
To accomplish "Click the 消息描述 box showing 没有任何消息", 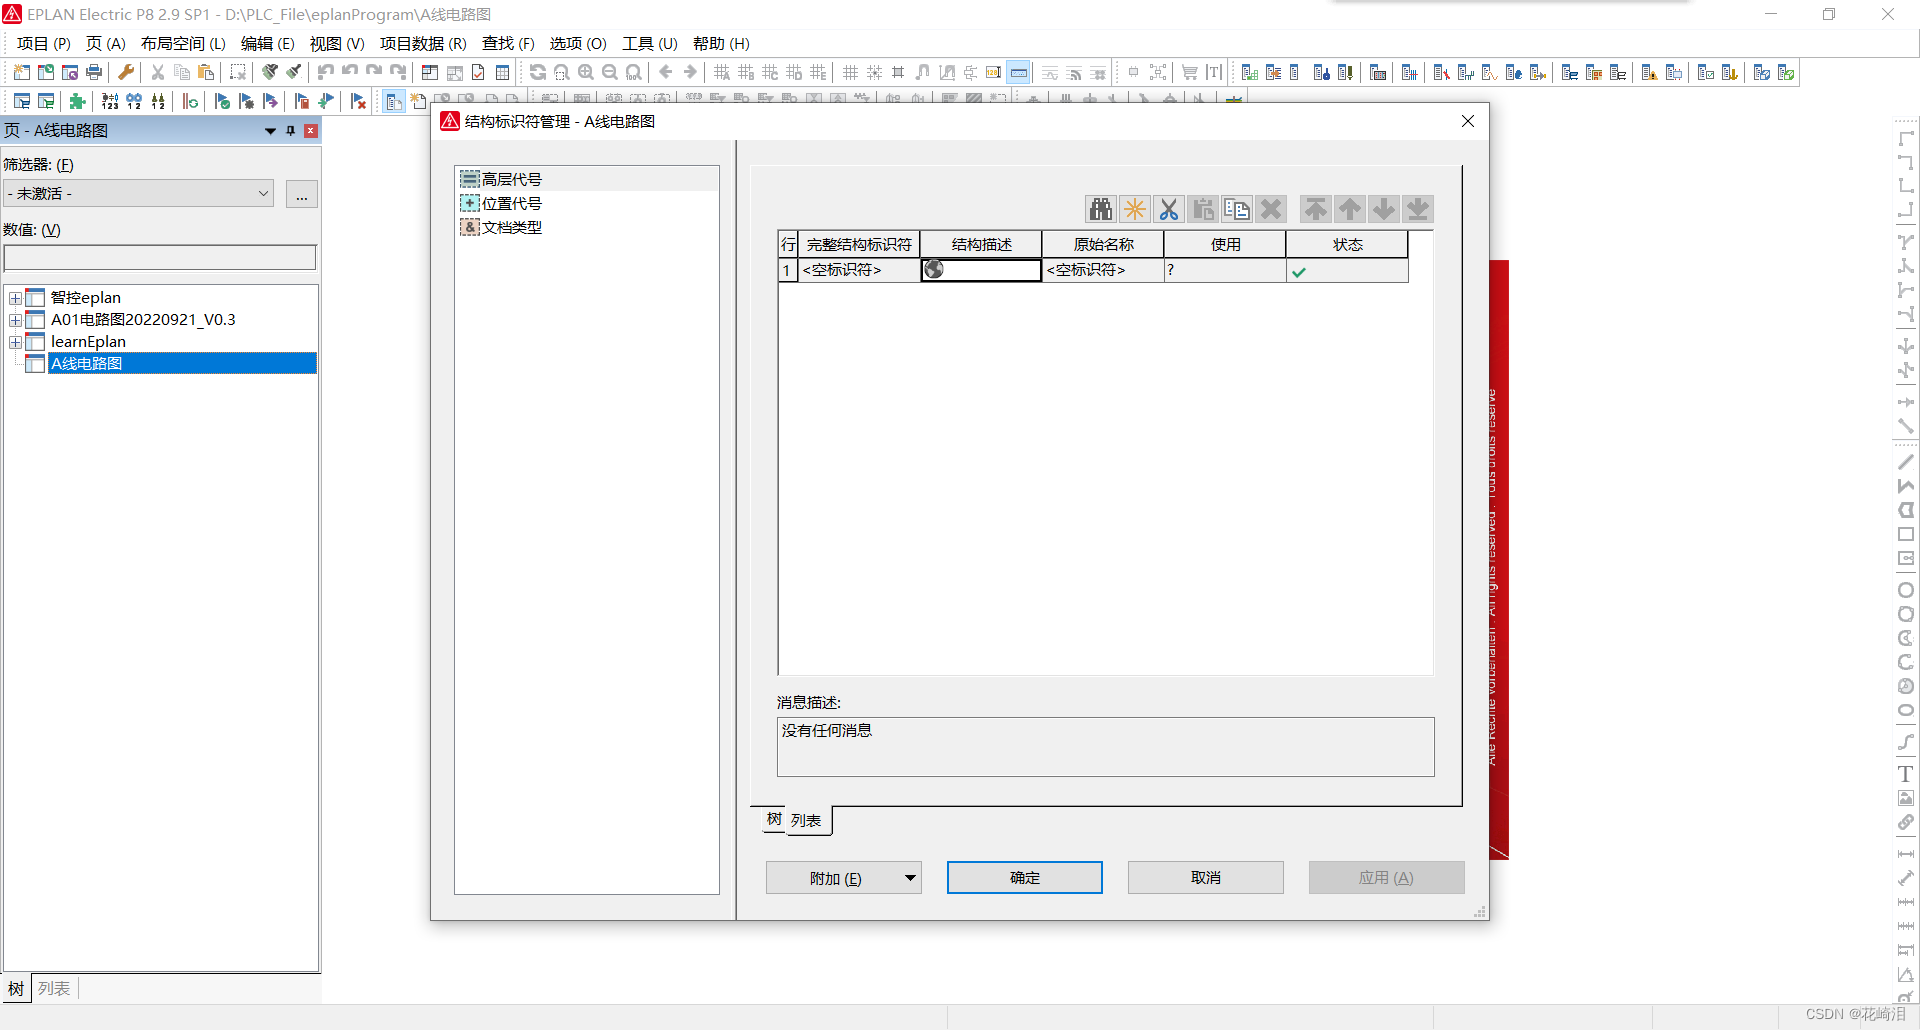I will tap(1105, 746).
